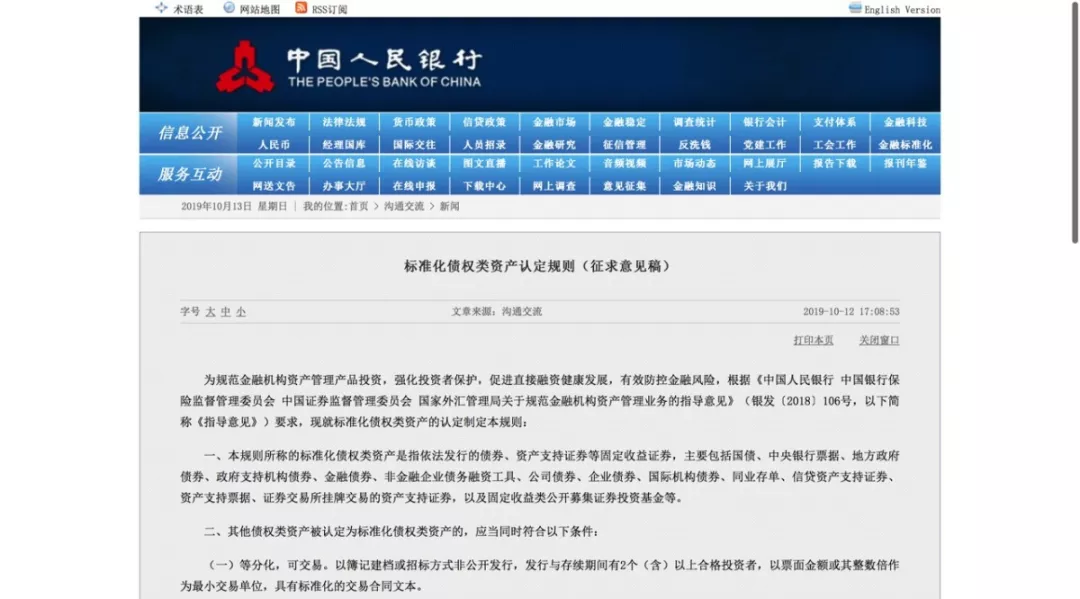The height and width of the screenshot is (599, 1080).
Task: Click the 关闭窗口 close window link
Action: (x=879, y=340)
